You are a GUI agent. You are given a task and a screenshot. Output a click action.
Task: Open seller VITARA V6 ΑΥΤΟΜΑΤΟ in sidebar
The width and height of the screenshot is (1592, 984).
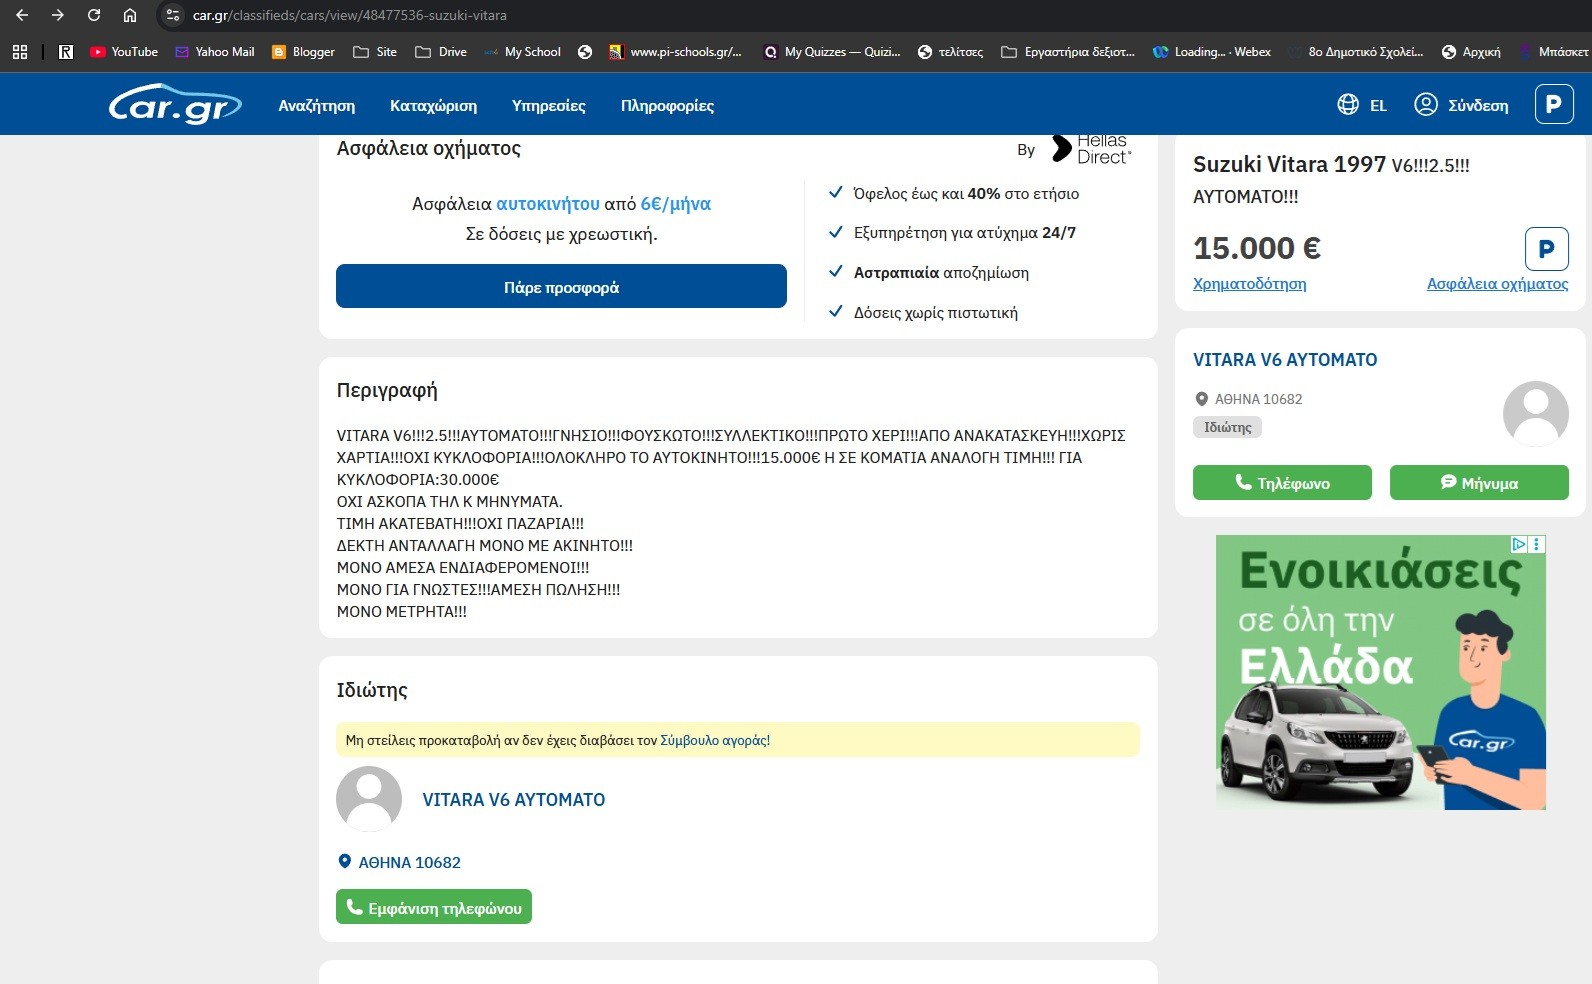click(1285, 360)
